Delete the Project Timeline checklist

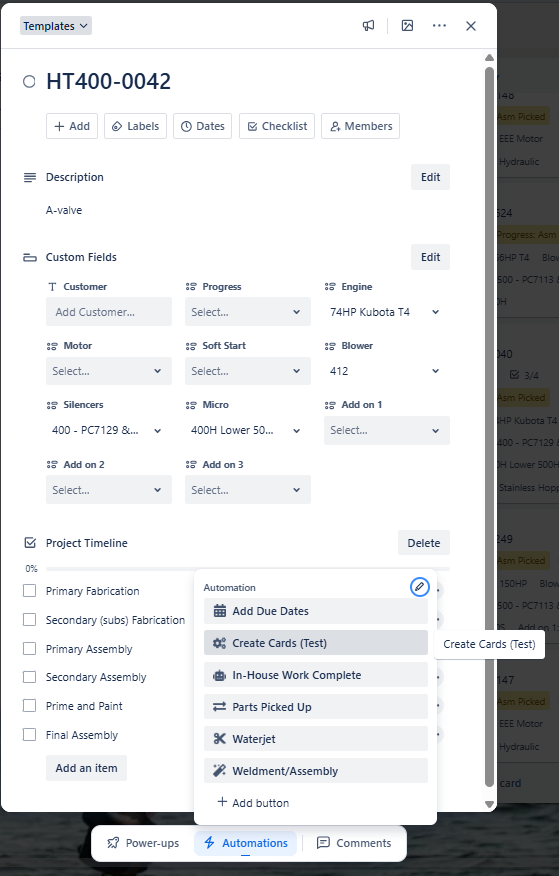tap(424, 542)
